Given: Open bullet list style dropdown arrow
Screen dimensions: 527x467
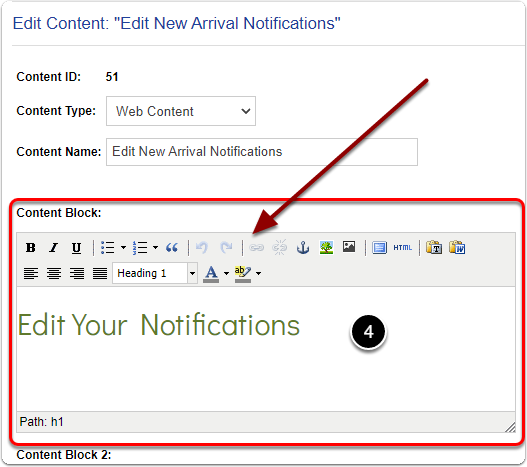Looking at the screenshot, I should point(123,248).
